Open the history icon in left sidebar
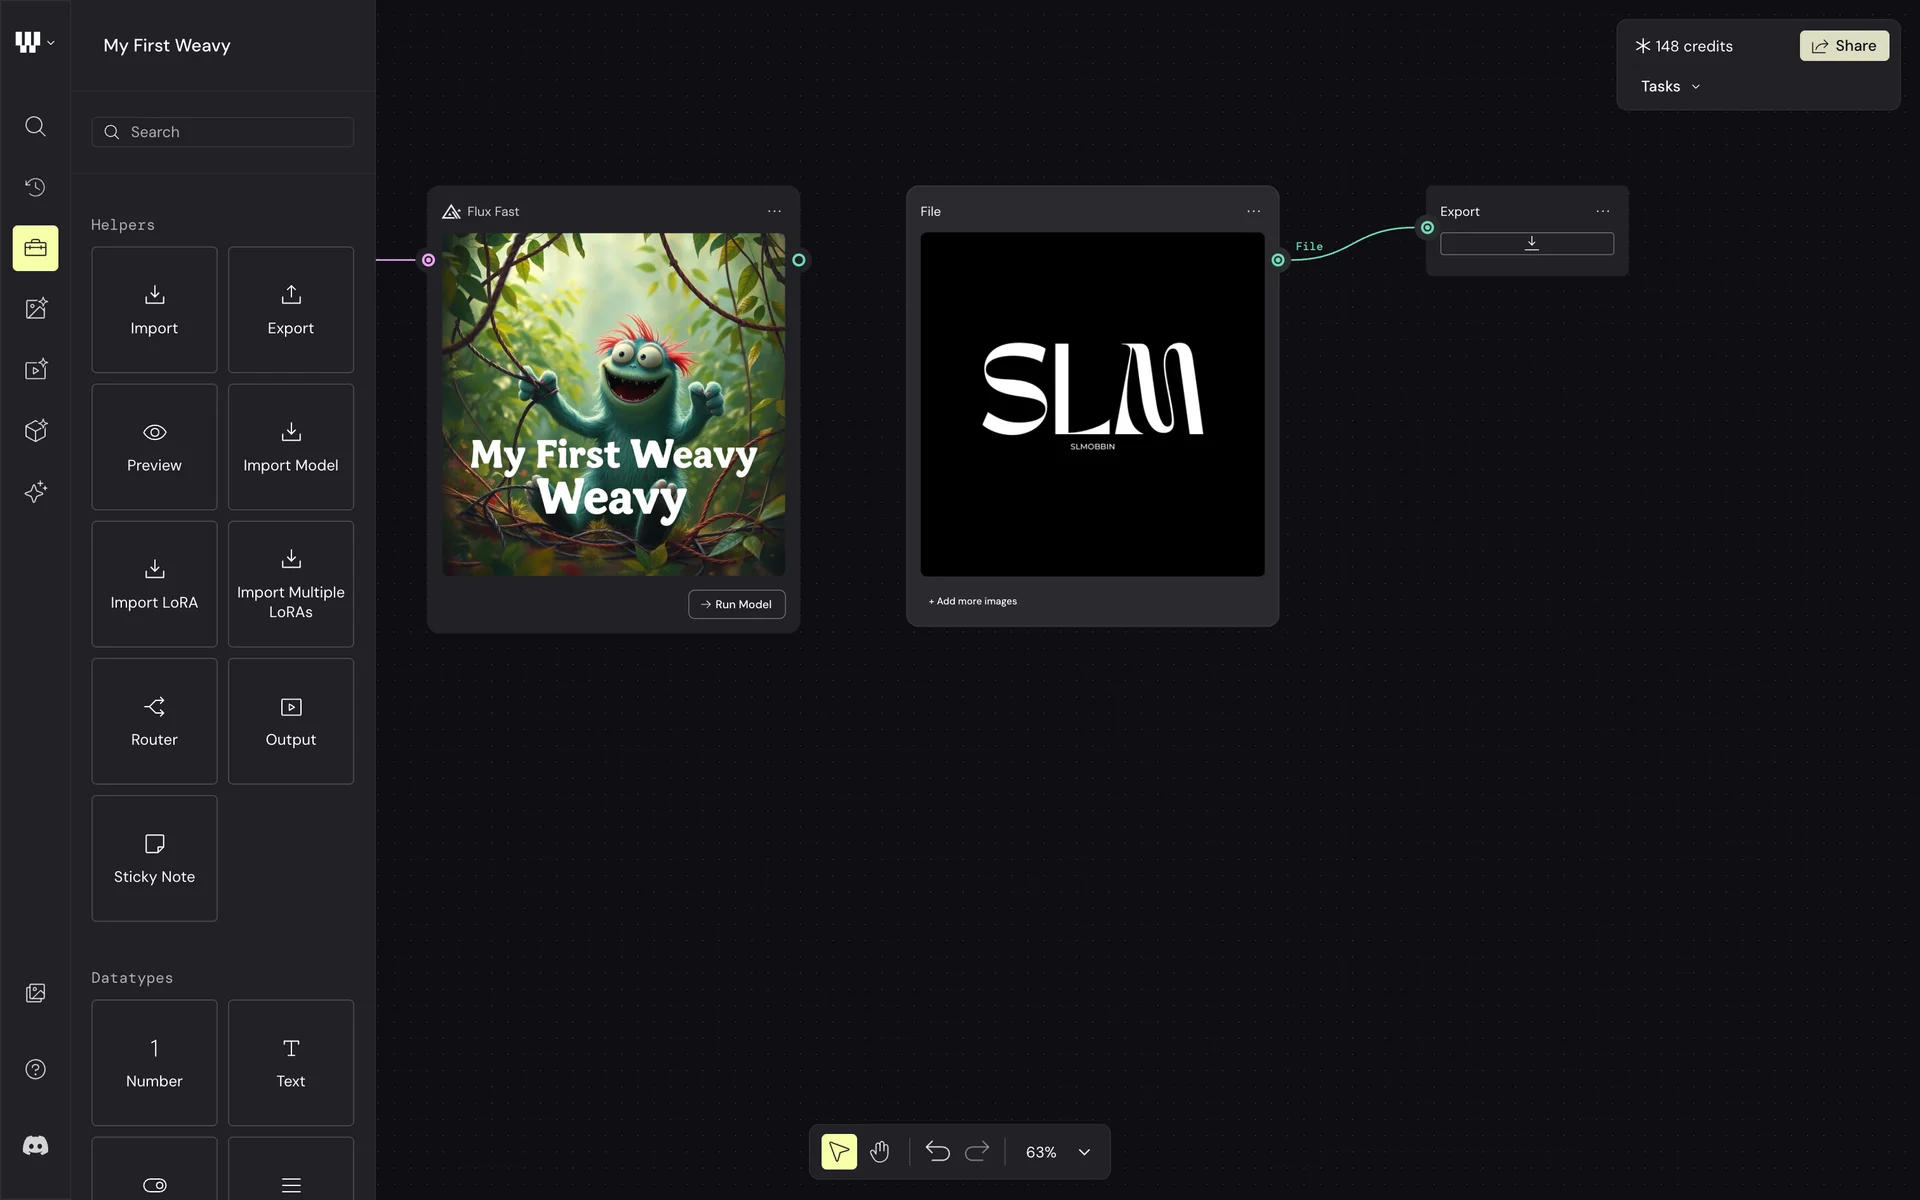The width and height of the screenshot is (1920, 1200). (35, 187)
